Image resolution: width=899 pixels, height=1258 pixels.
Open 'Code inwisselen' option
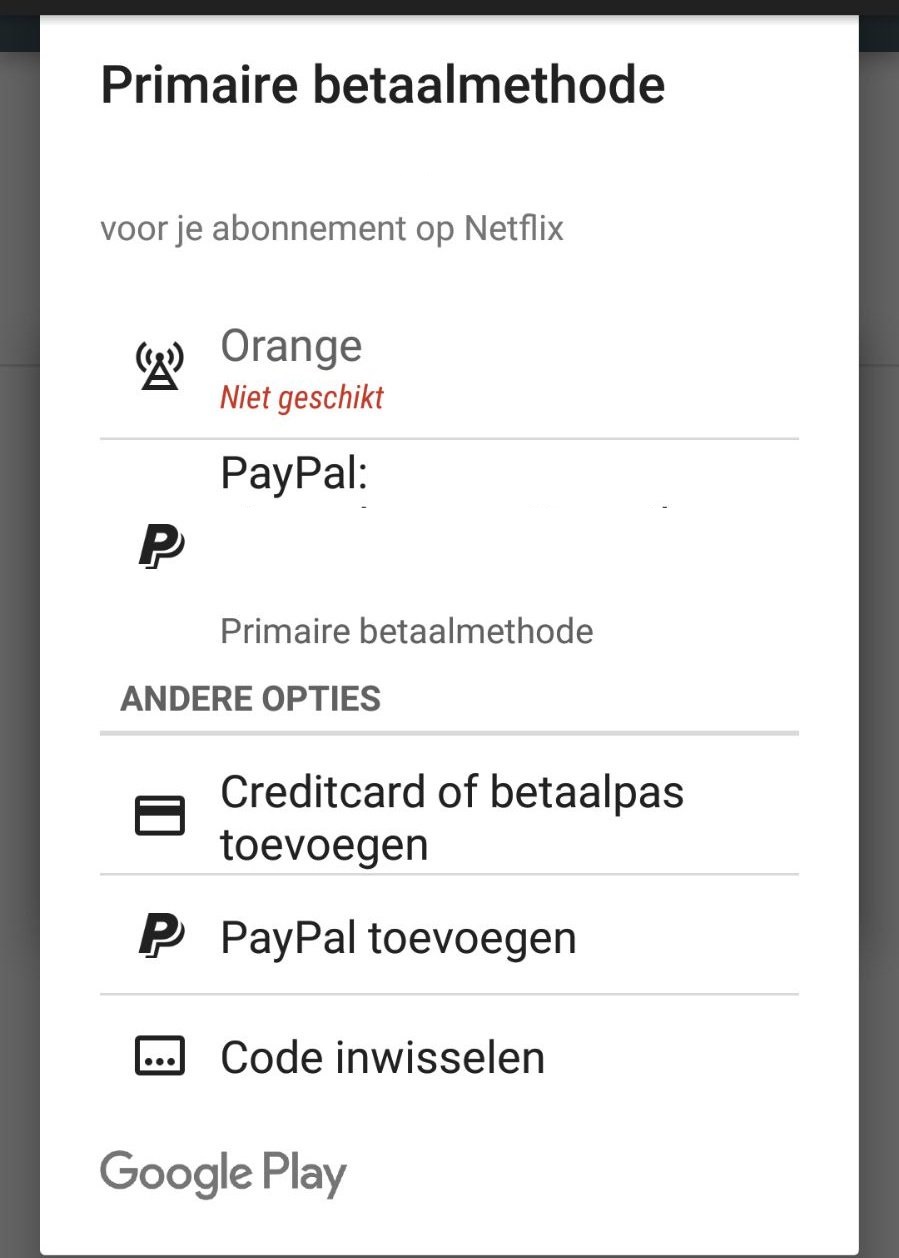click(x=382, y=1058)
